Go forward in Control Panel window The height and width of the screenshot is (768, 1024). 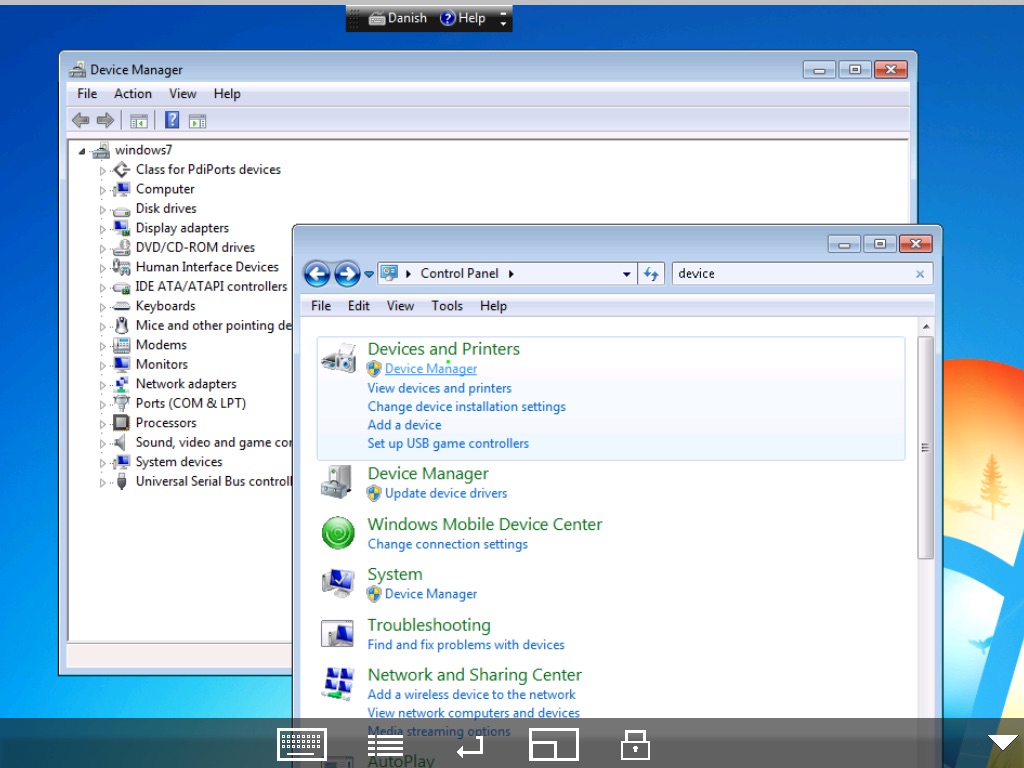pyautogui.click(x=347, y=274)
